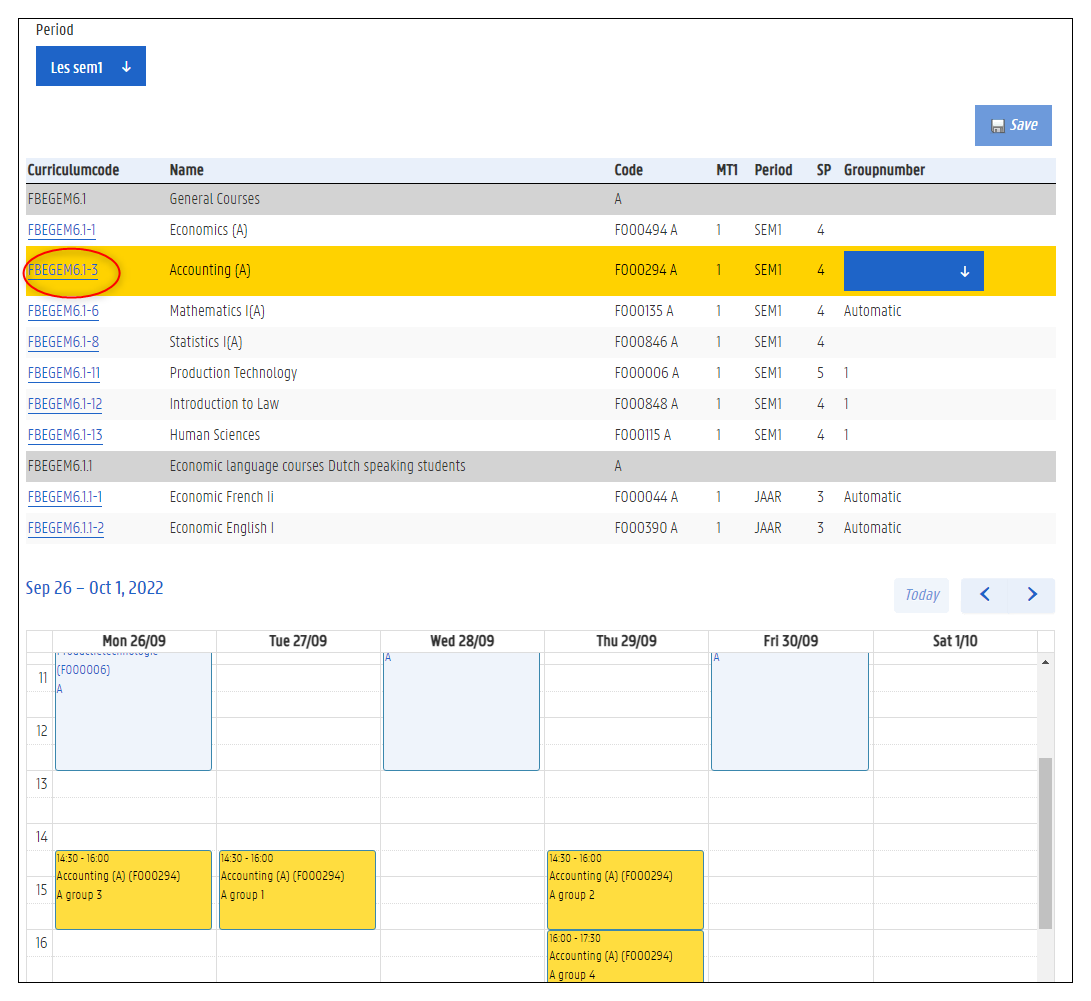Click the Save button

point(1013,126)
